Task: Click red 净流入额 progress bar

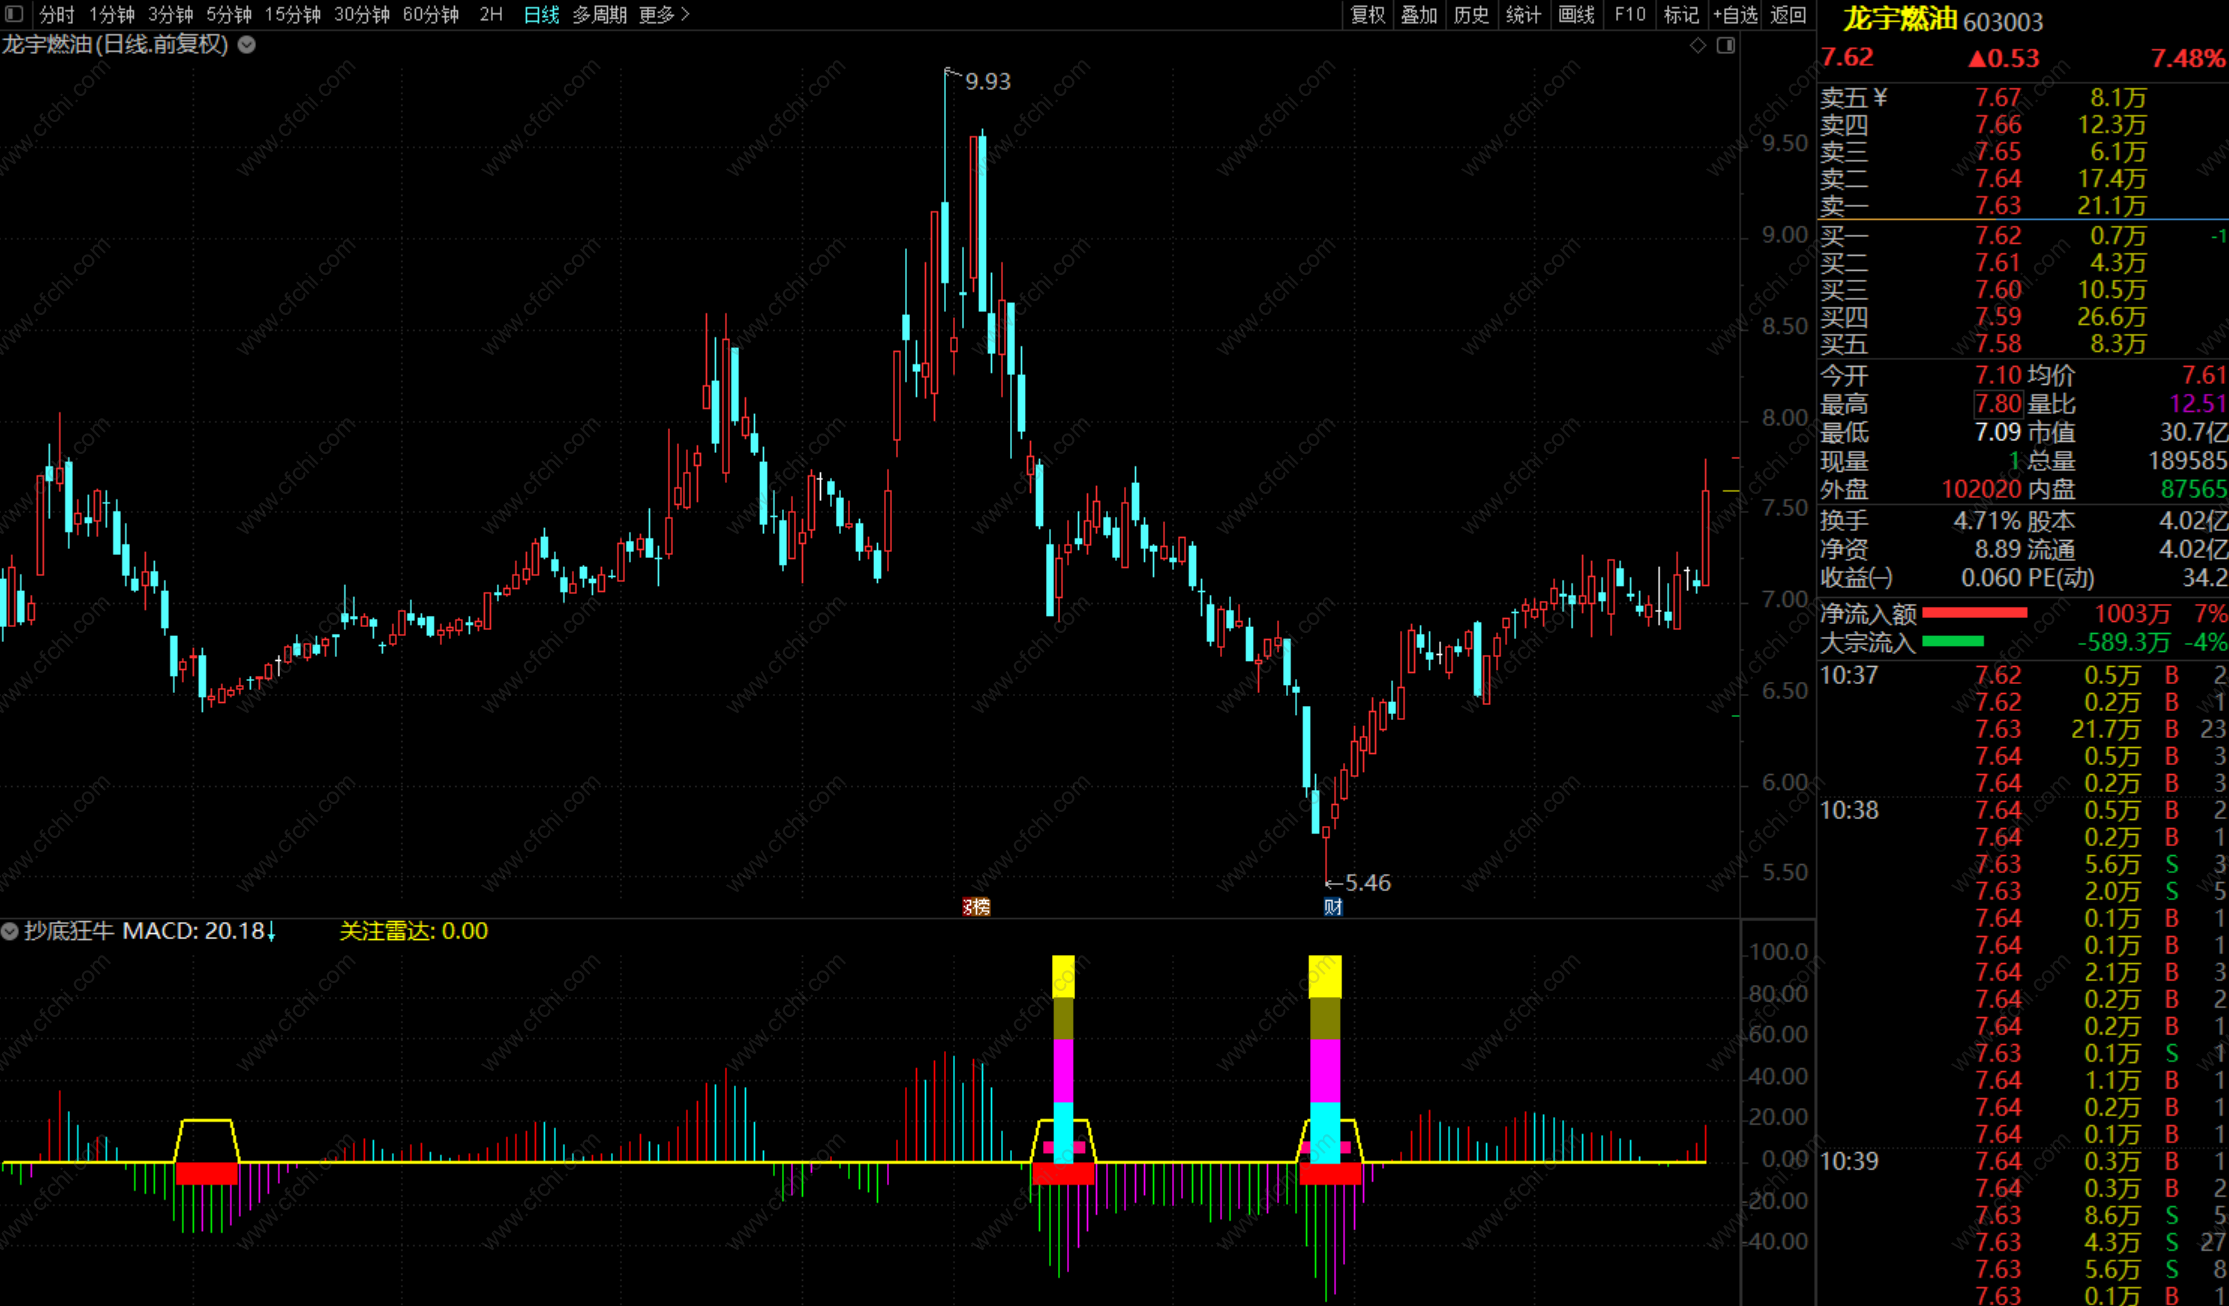Action: (1974, 613)
